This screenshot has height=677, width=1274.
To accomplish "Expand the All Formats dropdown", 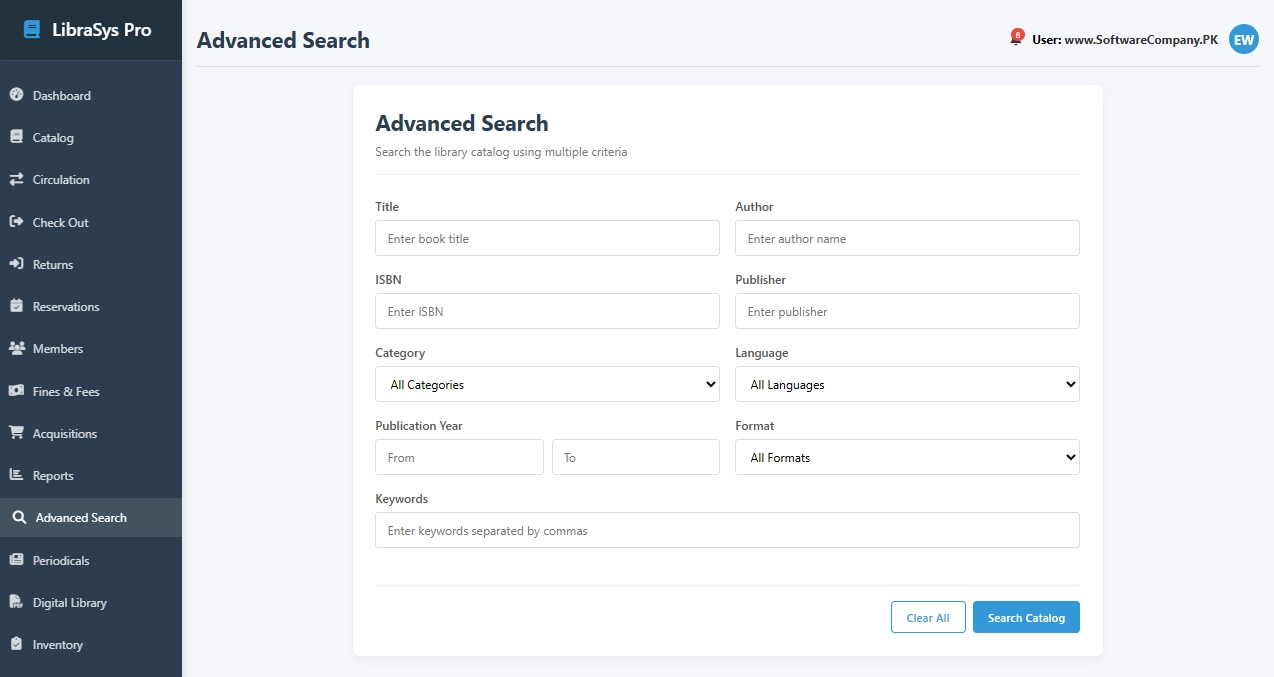I will tap(907, 457).
